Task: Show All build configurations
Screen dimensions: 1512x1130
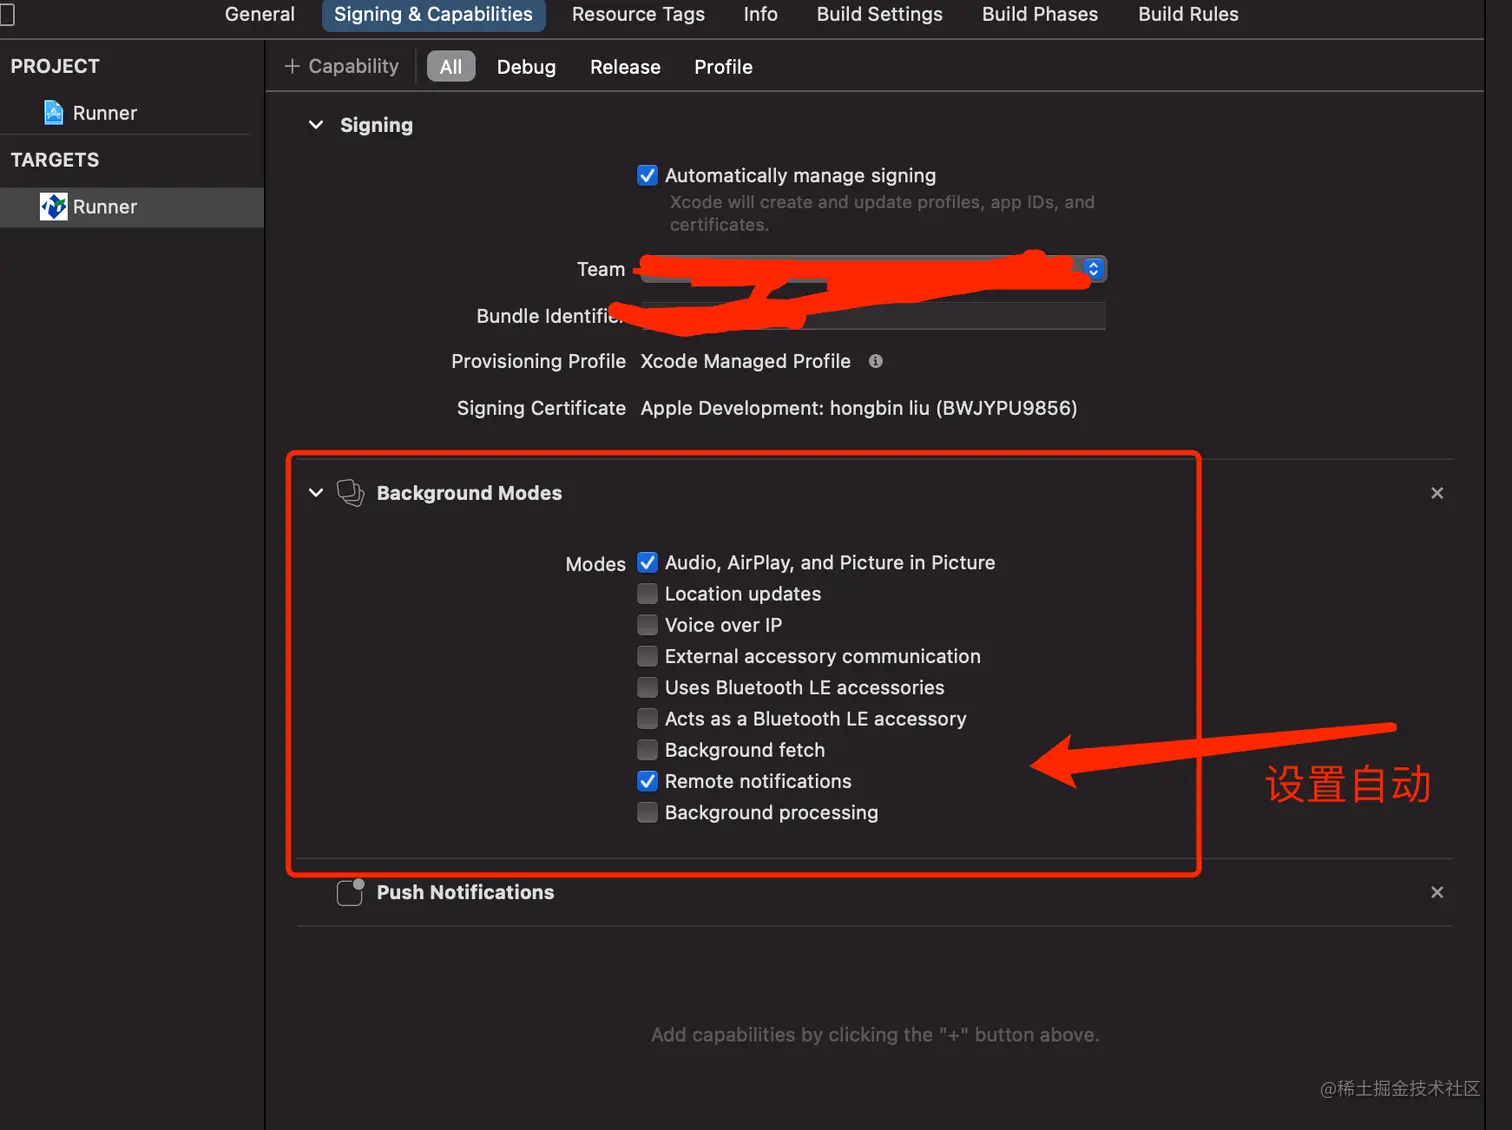Action: coord(451,67)
